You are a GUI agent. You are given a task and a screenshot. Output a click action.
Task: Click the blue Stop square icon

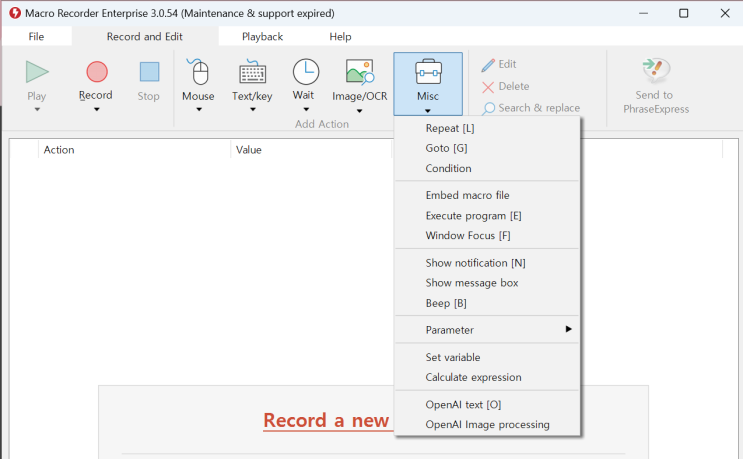pyautogui.click(x=149, y=72)
